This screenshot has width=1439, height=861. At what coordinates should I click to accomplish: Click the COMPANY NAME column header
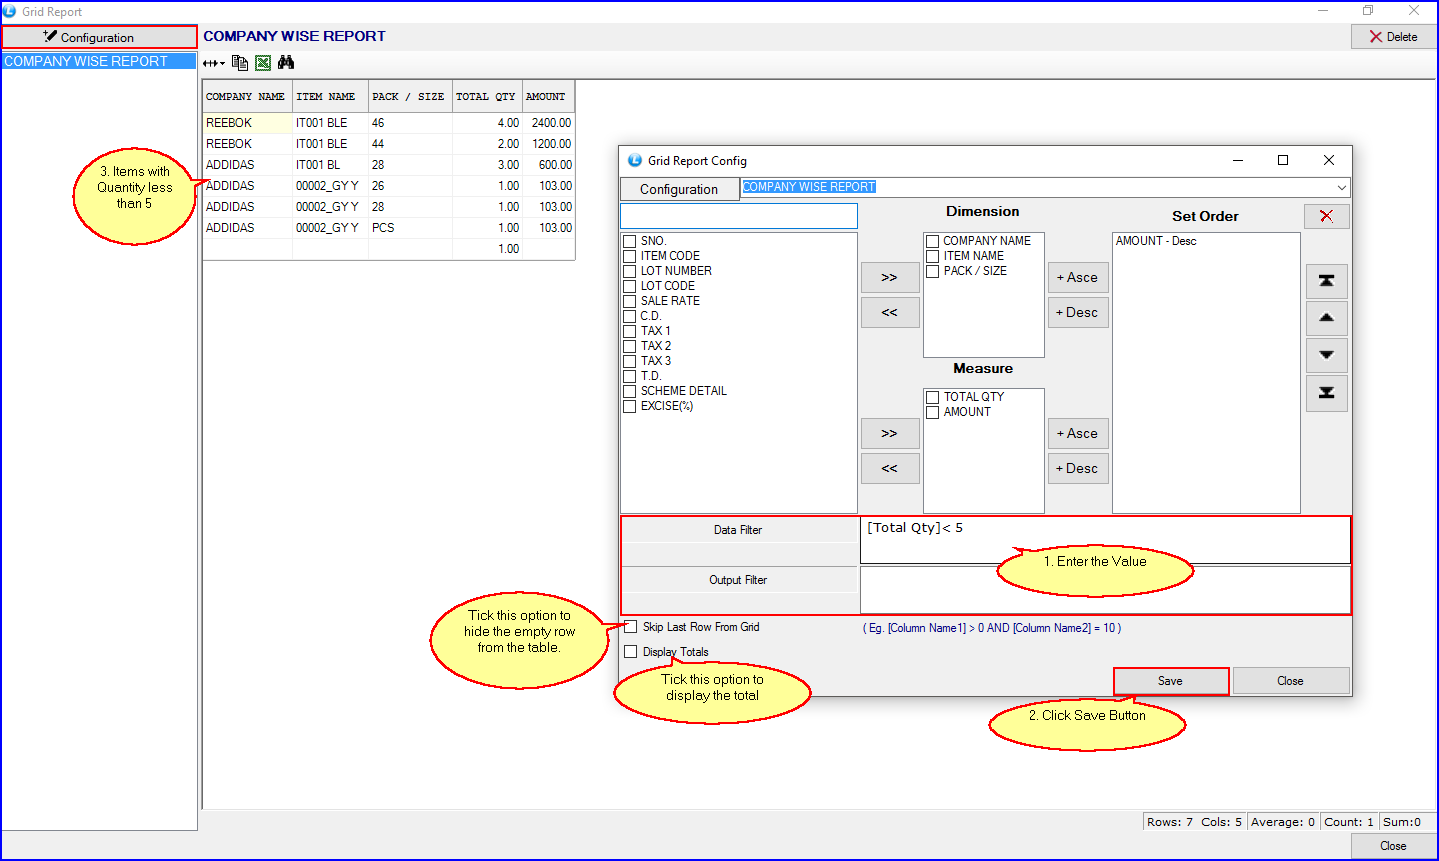click(247, 97)
